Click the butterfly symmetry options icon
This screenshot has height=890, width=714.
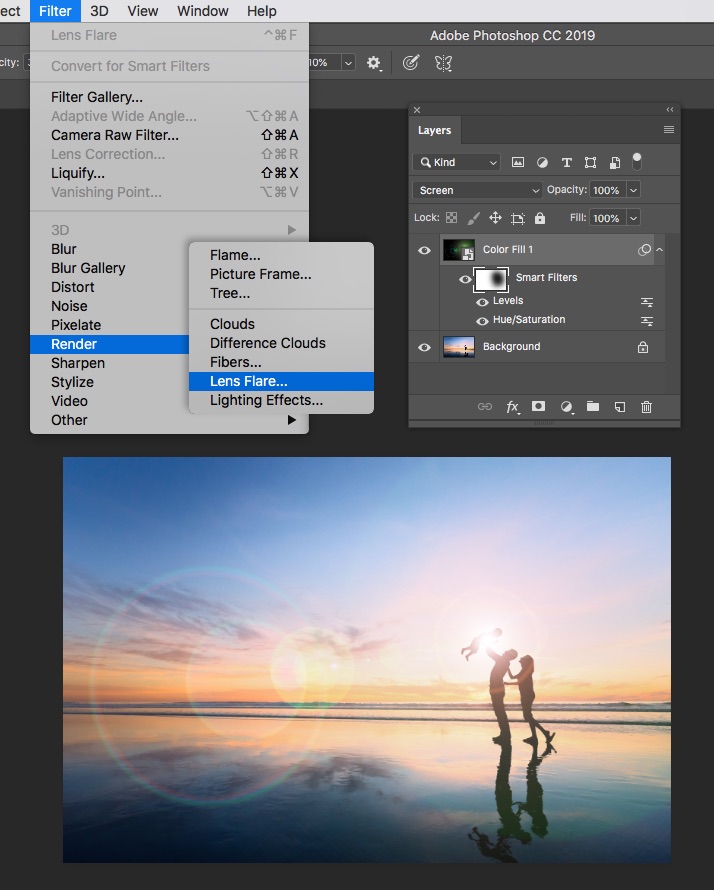(443, 62)
